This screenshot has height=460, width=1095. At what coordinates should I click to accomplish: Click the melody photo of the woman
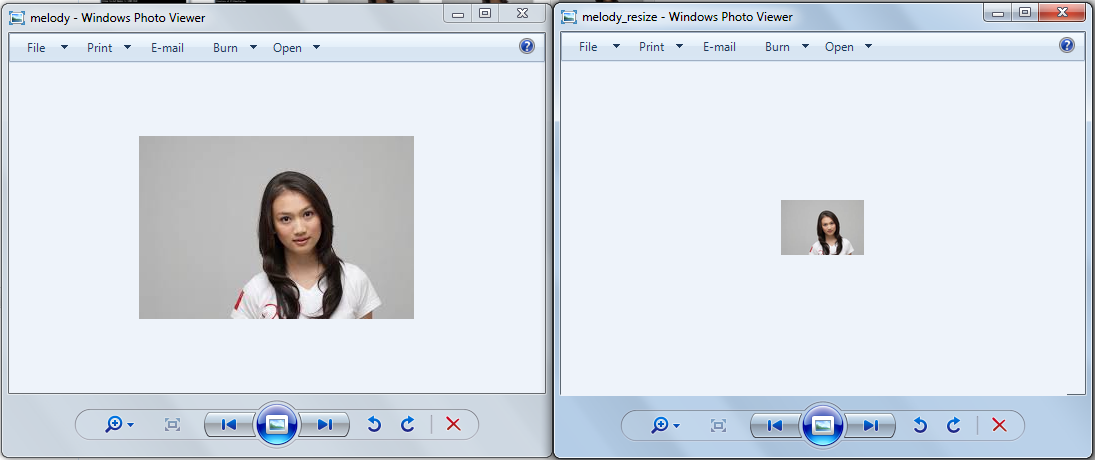277,228
